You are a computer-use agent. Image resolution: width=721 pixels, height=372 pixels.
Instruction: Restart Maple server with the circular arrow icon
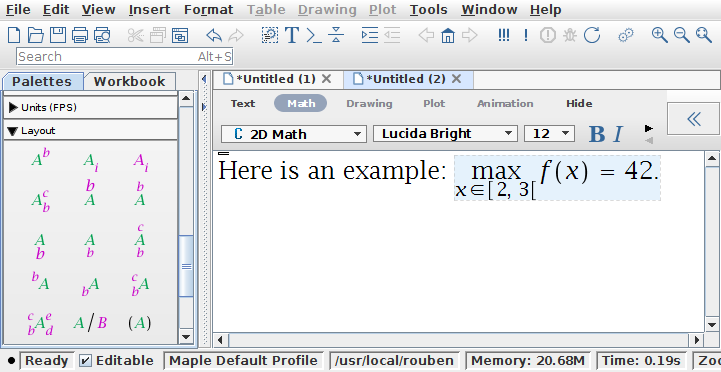[x=592, y=35]
